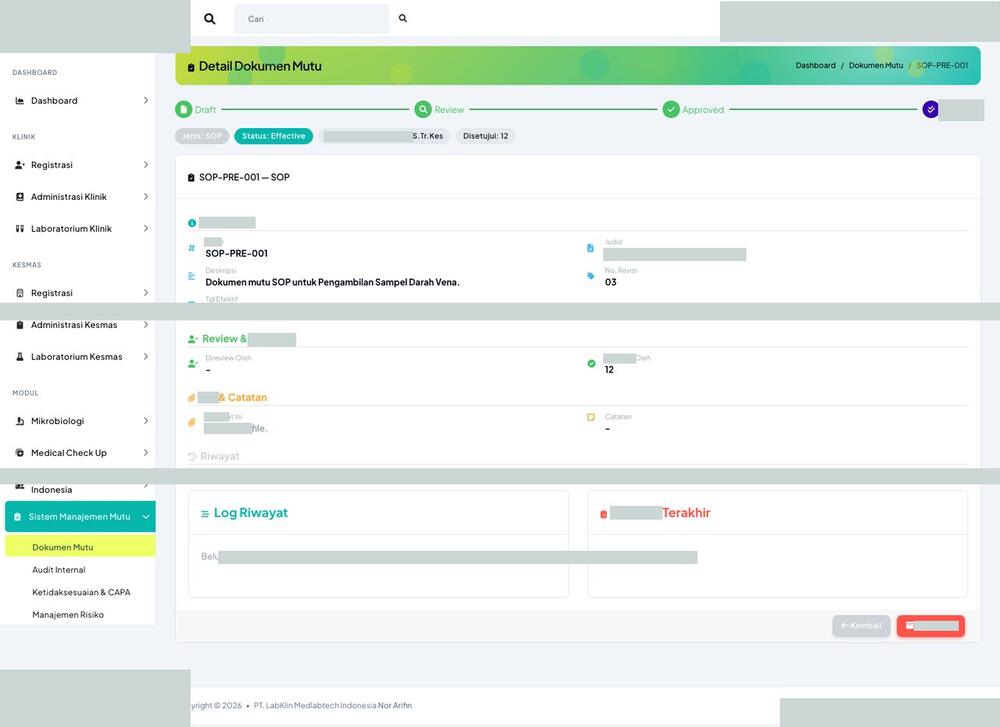Click the purple final step icon
The image size is (1000, 727).
pyautogui.click(x=930, y=110)
